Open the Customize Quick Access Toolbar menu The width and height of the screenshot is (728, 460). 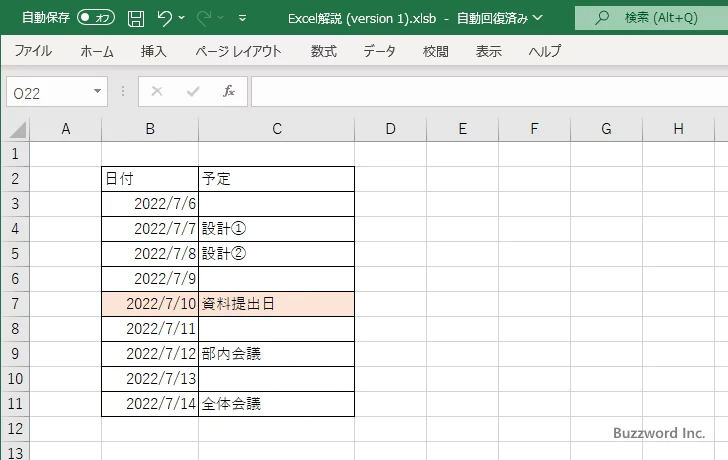(x=242, y=19)
